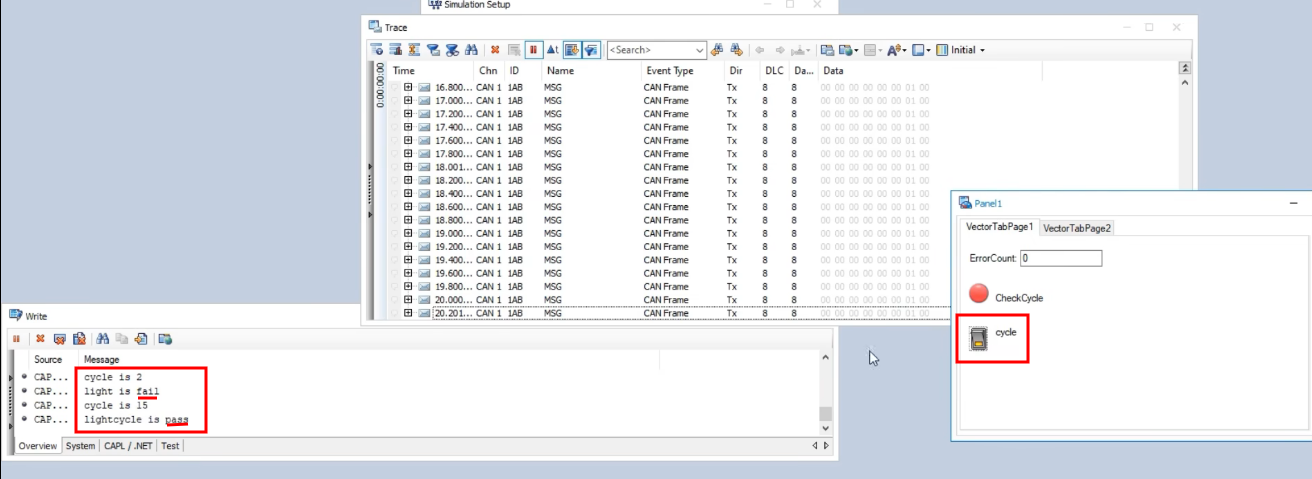Switch to the Overview tab in Write window
The image size is (1312, 479).
[37, 446]
